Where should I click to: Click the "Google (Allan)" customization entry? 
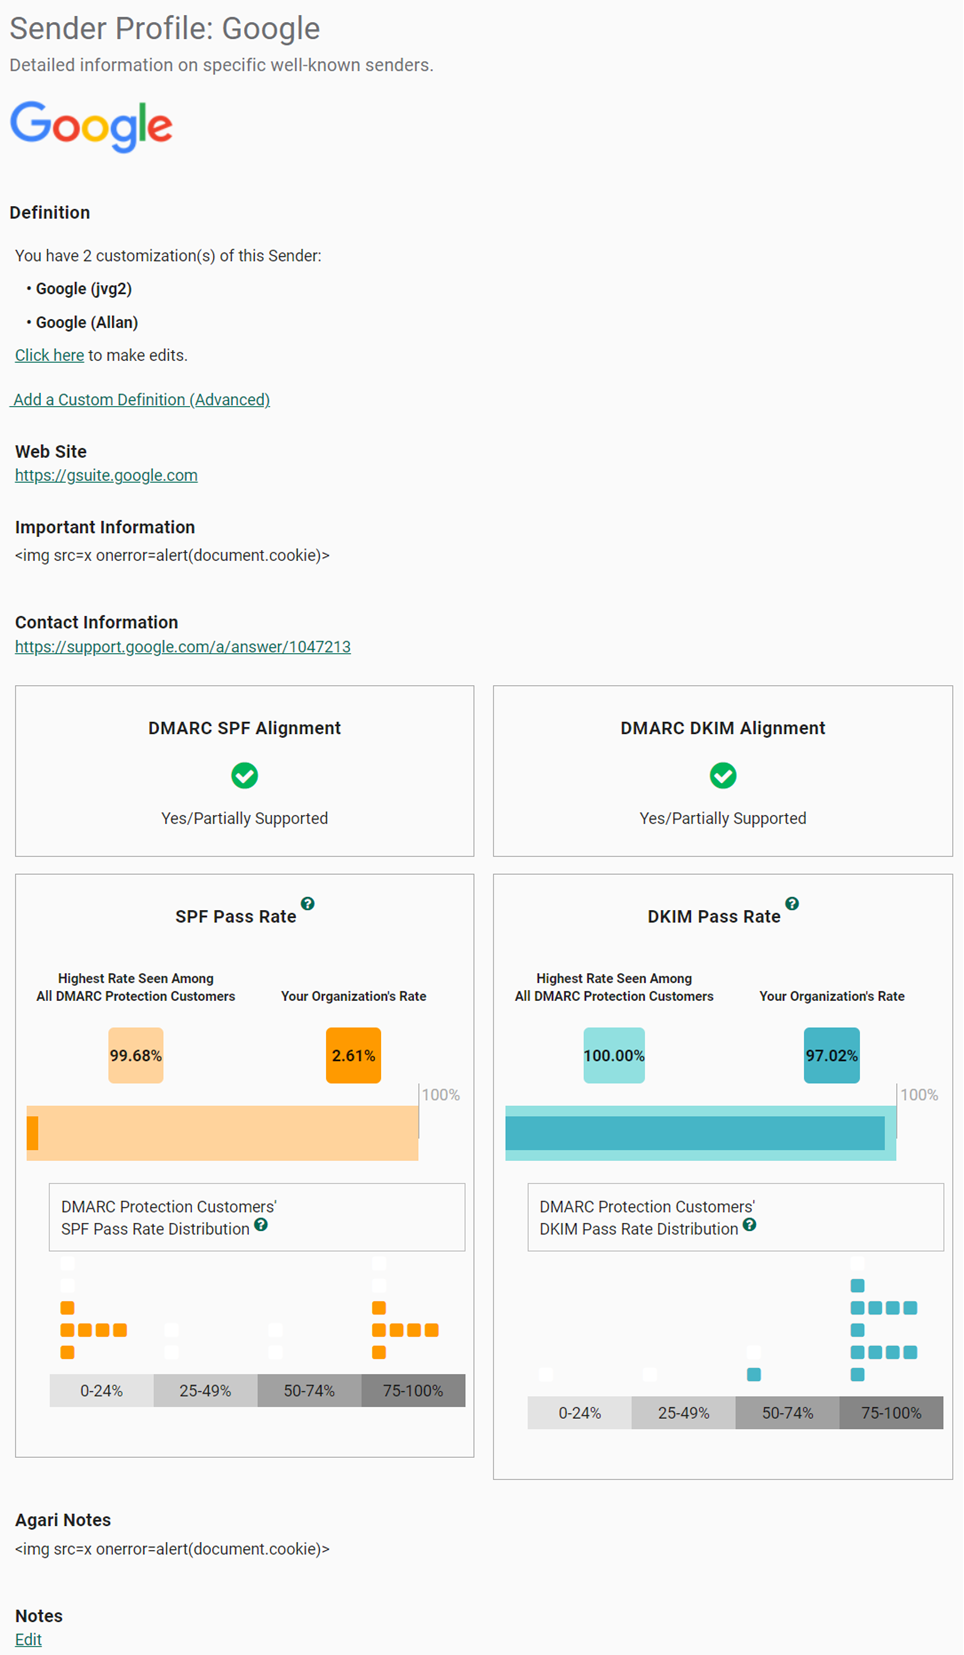[87, 322]
